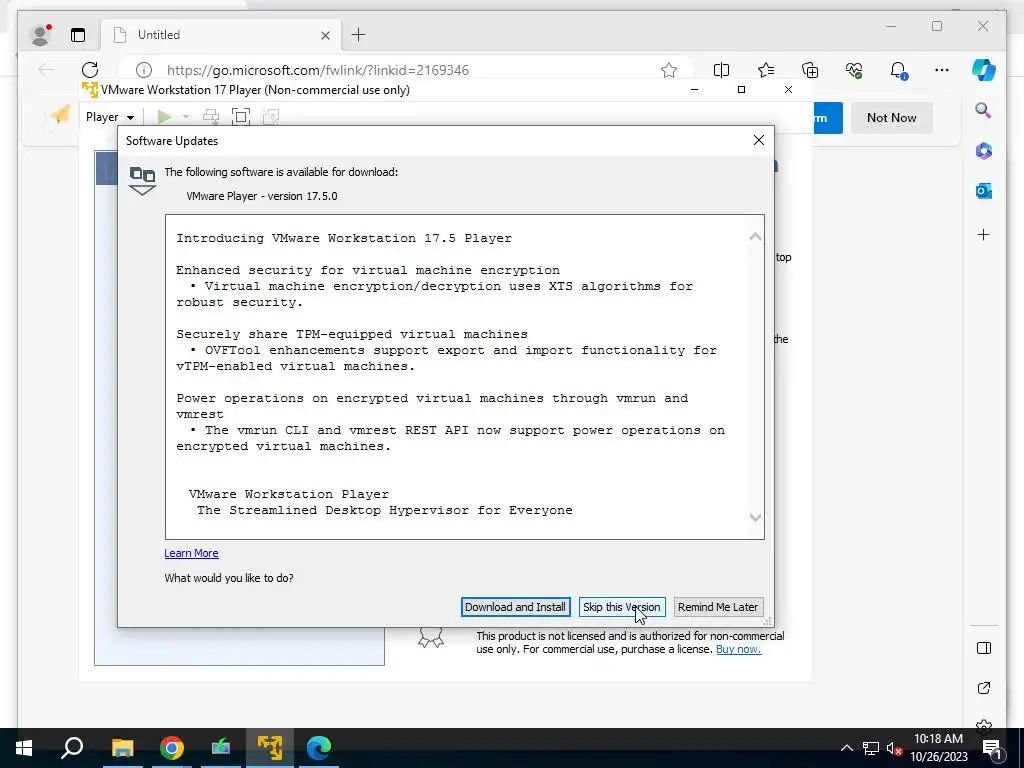Open the Player dropdown menu
Viewport: 1024px width, 768px height.
110,117
